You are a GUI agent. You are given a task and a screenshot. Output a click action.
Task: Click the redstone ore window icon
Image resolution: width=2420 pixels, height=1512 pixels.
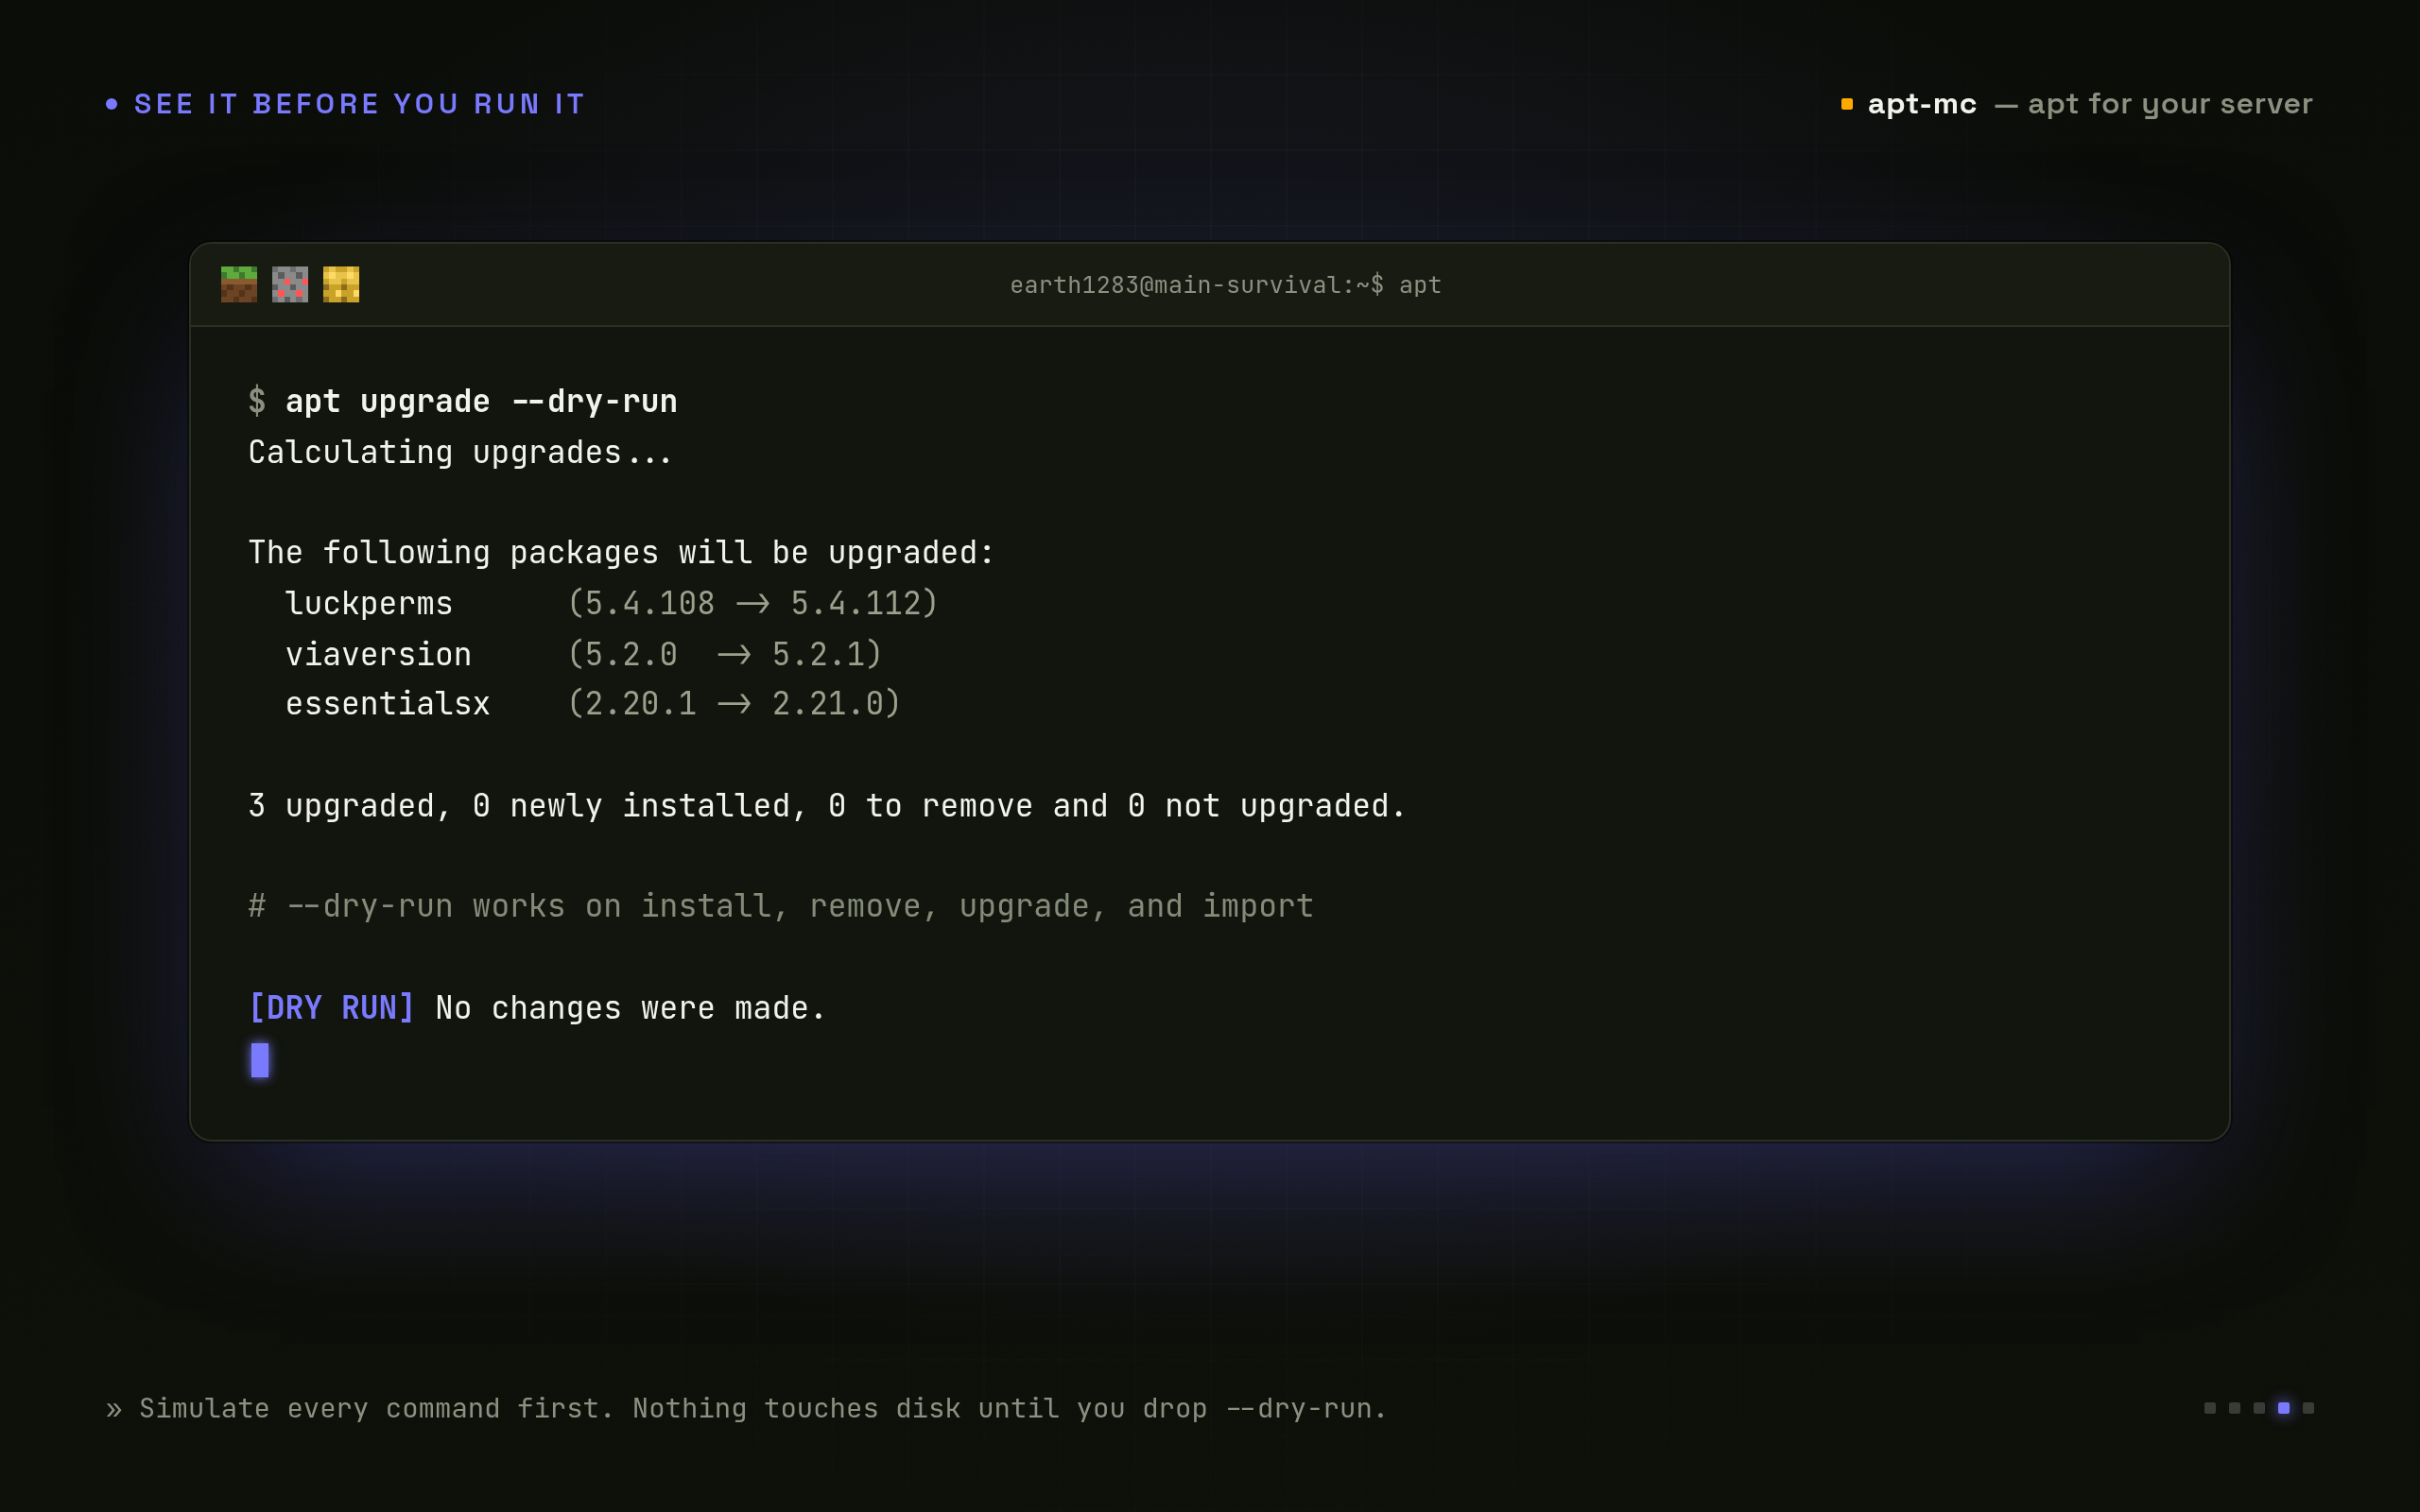290,285
